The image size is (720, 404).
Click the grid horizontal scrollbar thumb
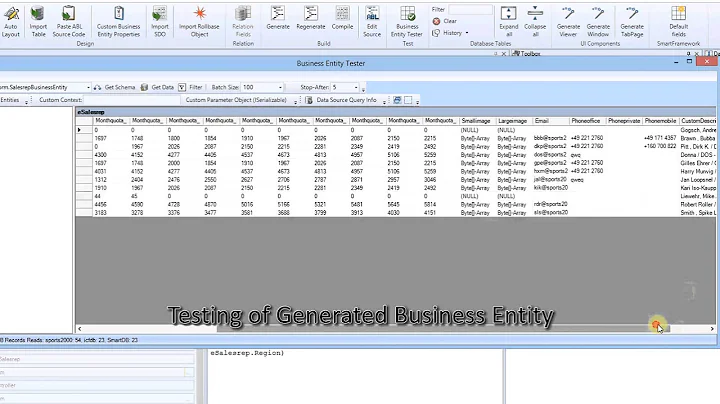pos(443,329)
